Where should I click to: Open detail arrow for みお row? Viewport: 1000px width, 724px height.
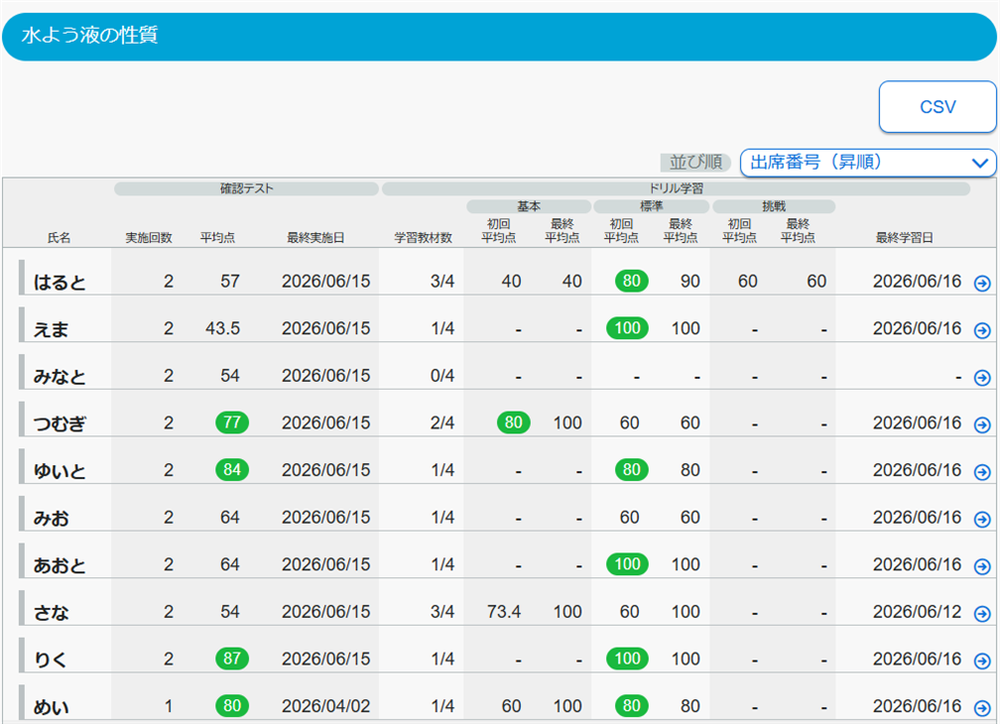(982, 519)
